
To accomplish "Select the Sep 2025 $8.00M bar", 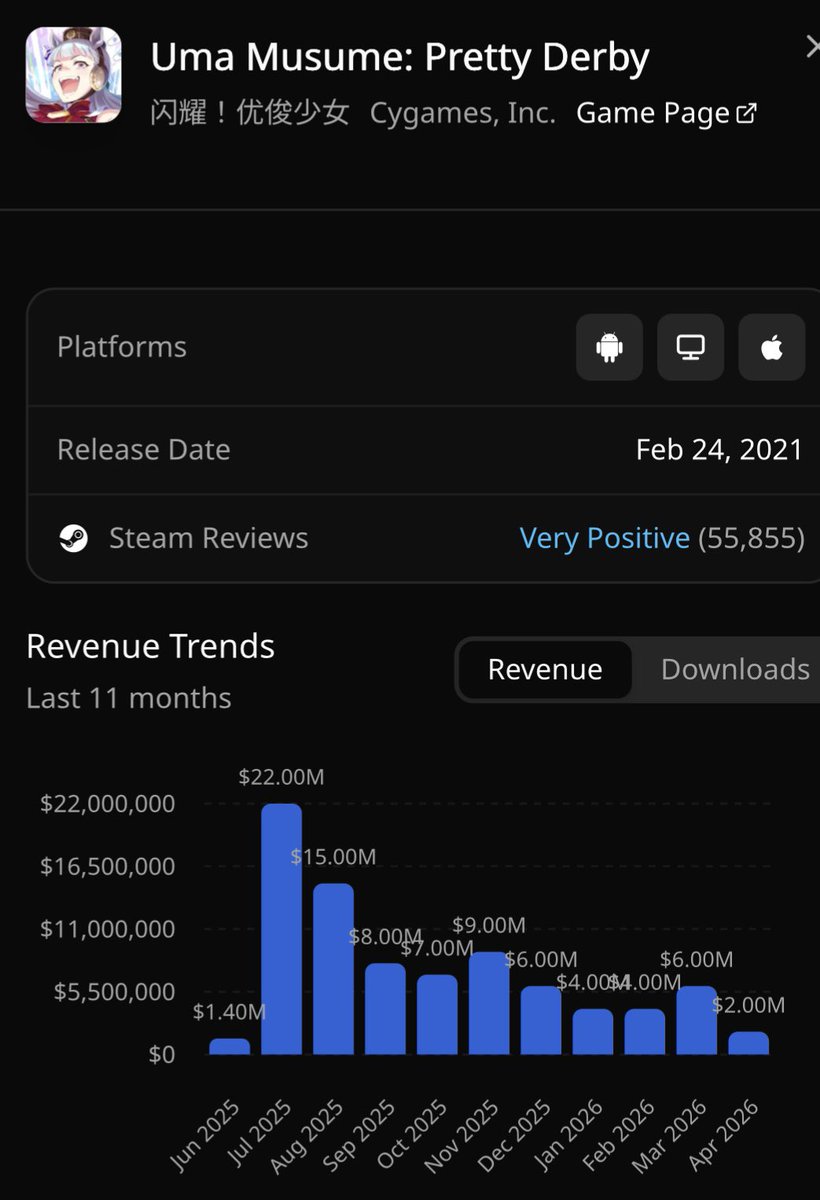I will tap(386, 1009).
